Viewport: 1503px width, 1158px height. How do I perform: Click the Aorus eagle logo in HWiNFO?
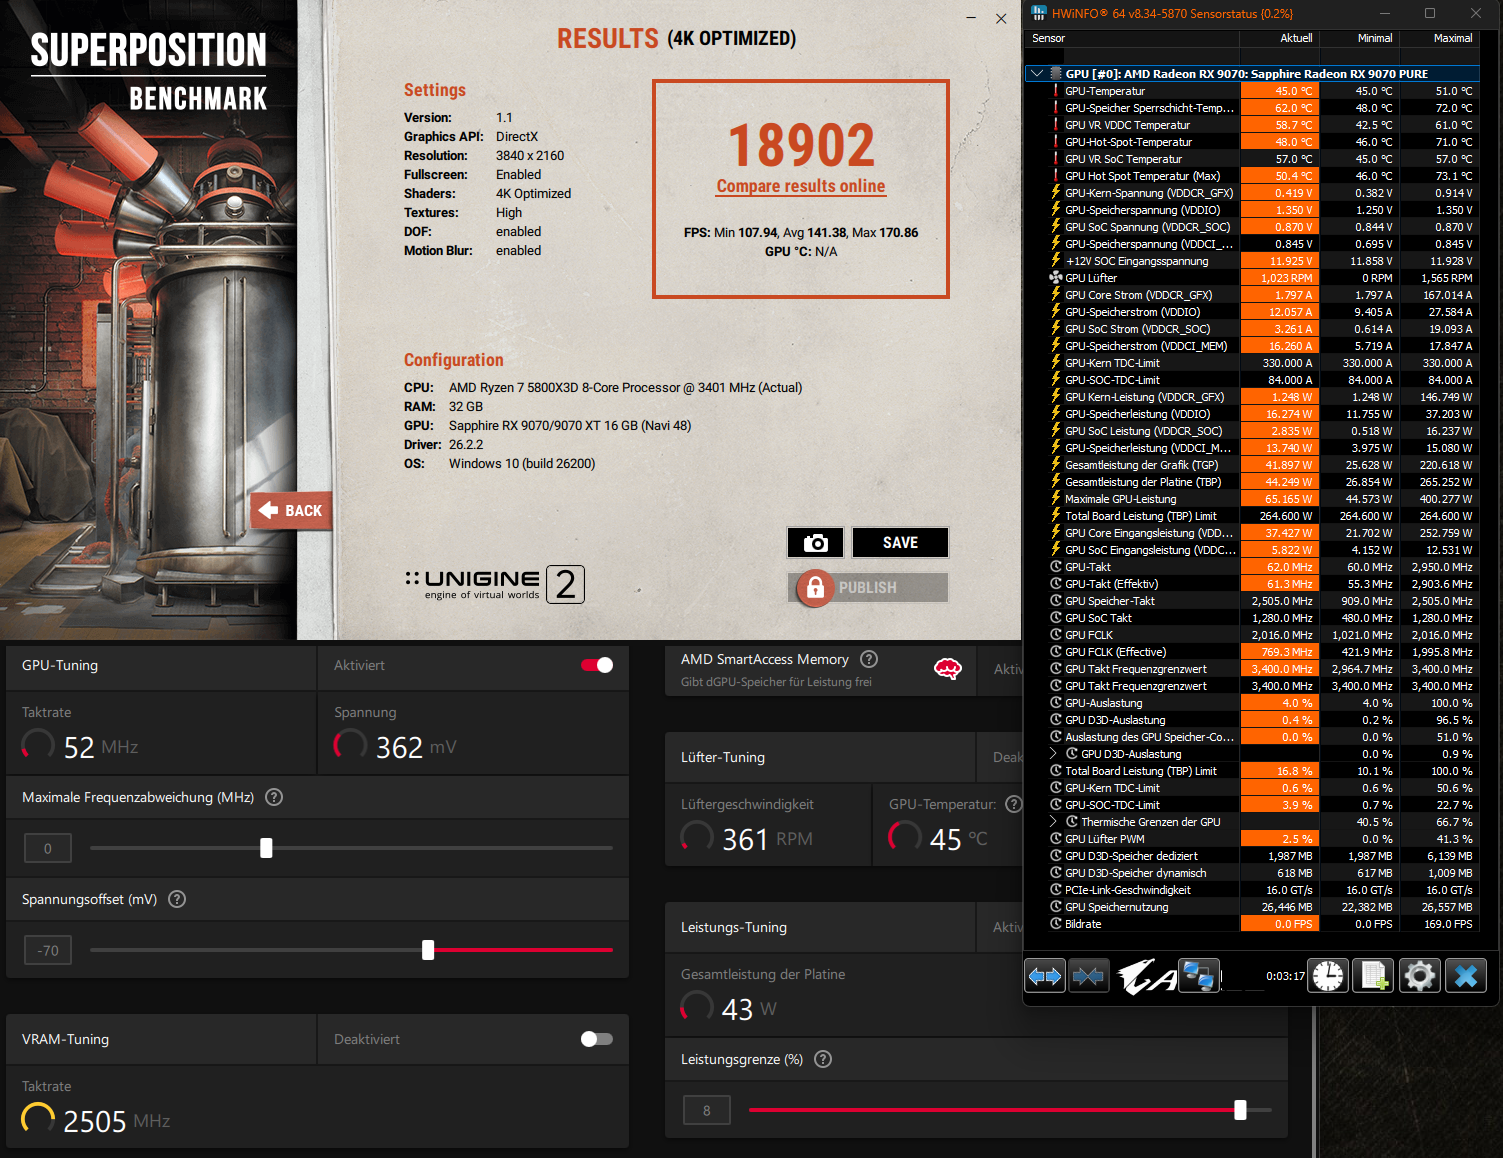1145,976
